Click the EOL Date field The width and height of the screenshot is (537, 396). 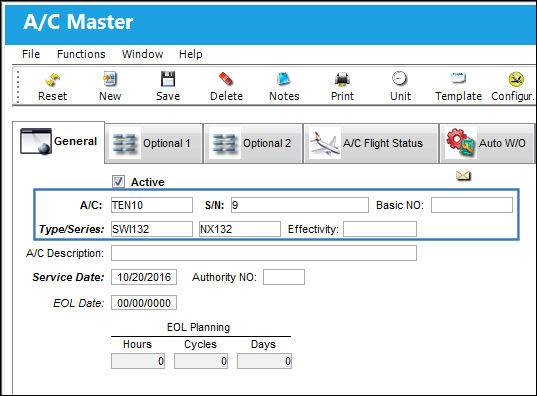[144, 302]
